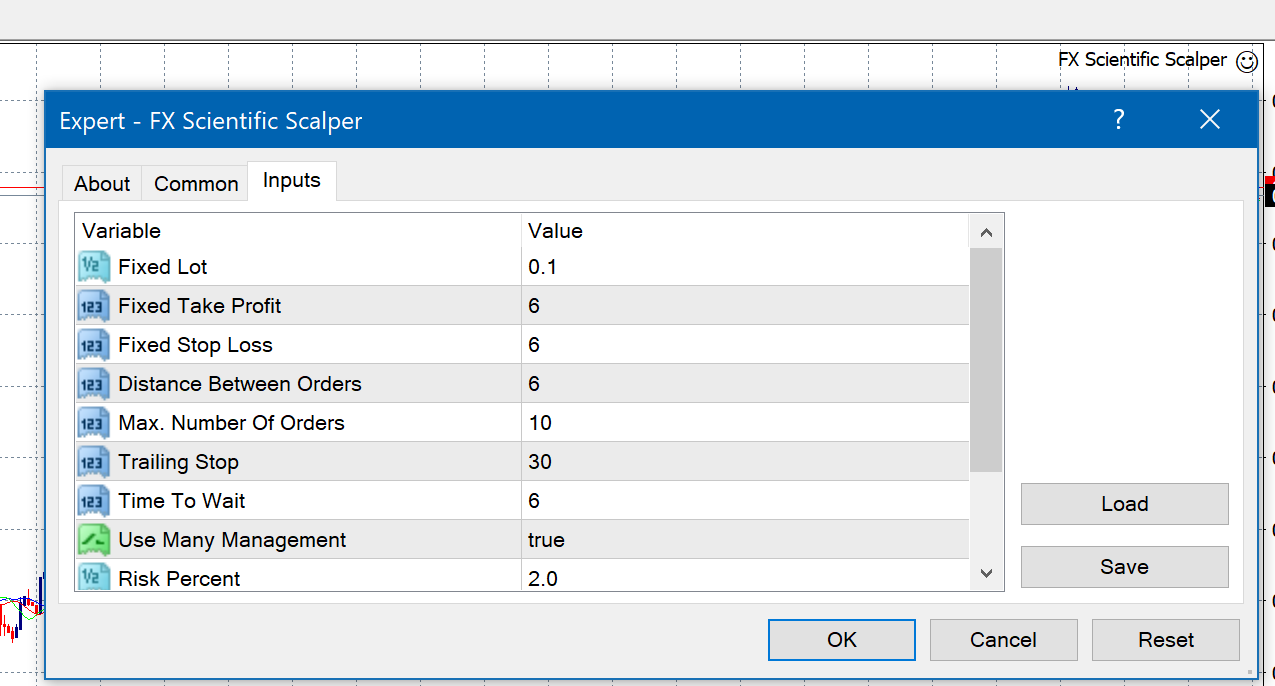1275x686 pixels.
Task: Click the Risk Percent row icon
Action: (94, 577)
